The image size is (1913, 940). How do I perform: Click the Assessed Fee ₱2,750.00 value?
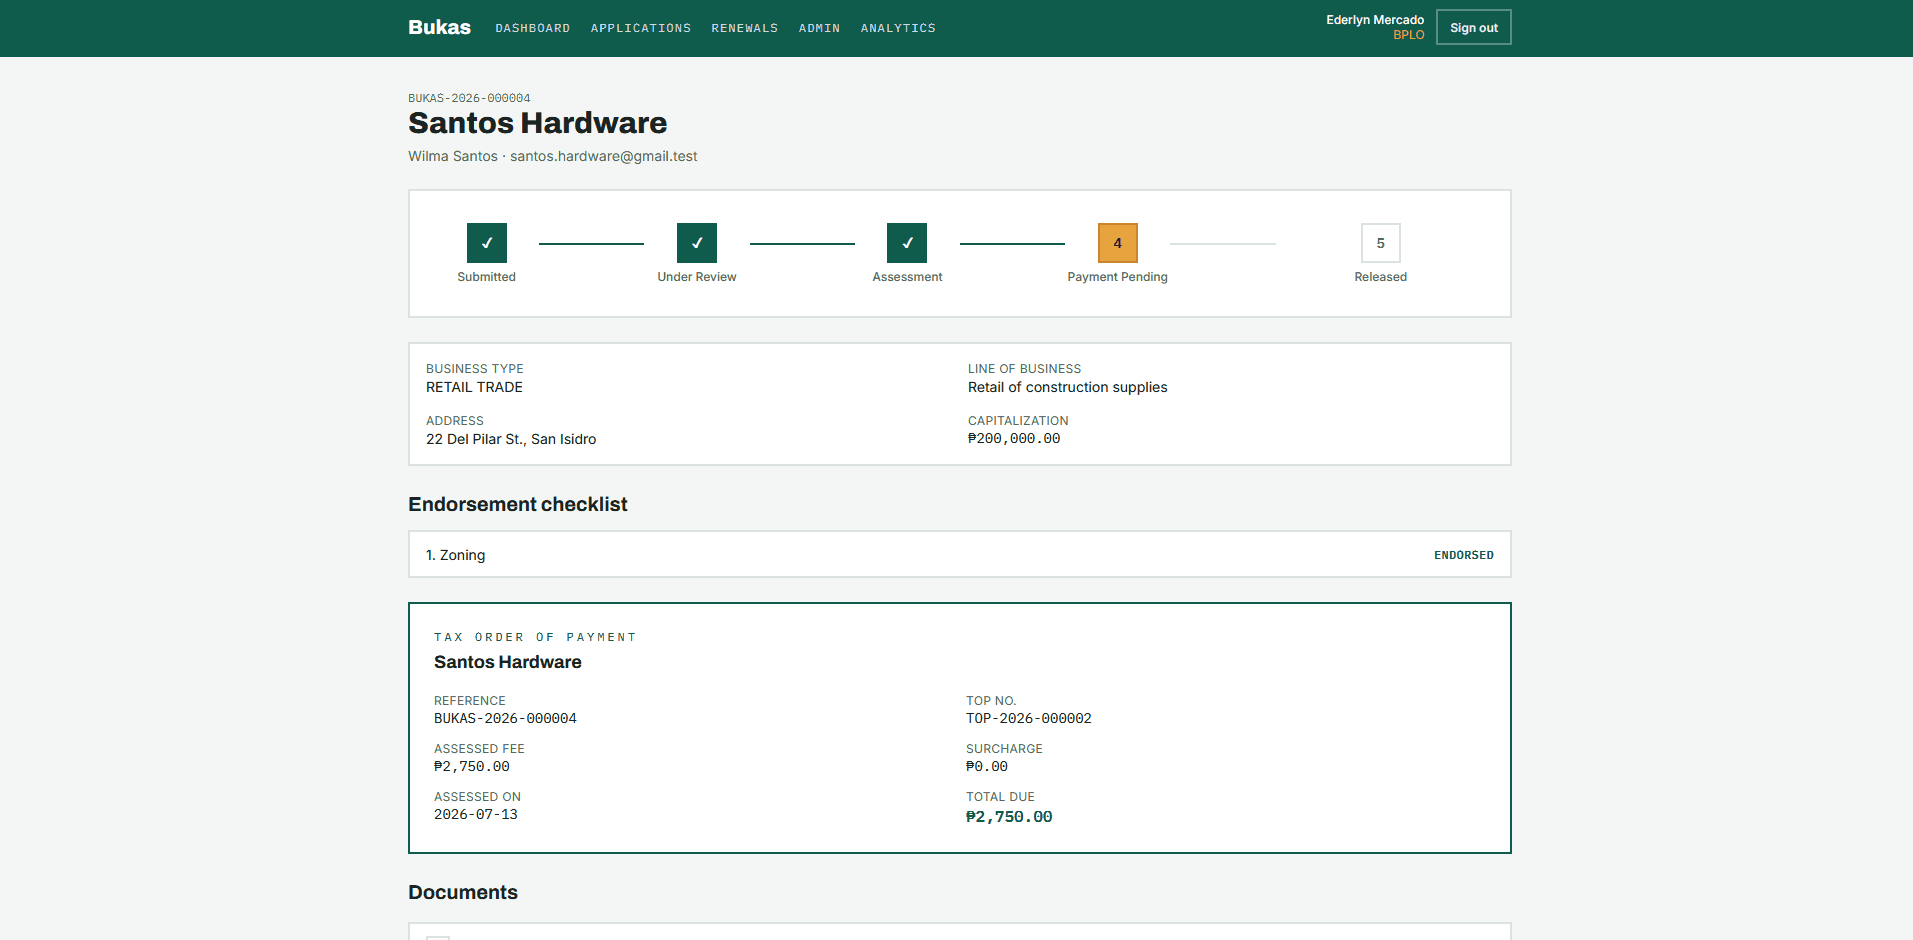(x=471, y=767)
